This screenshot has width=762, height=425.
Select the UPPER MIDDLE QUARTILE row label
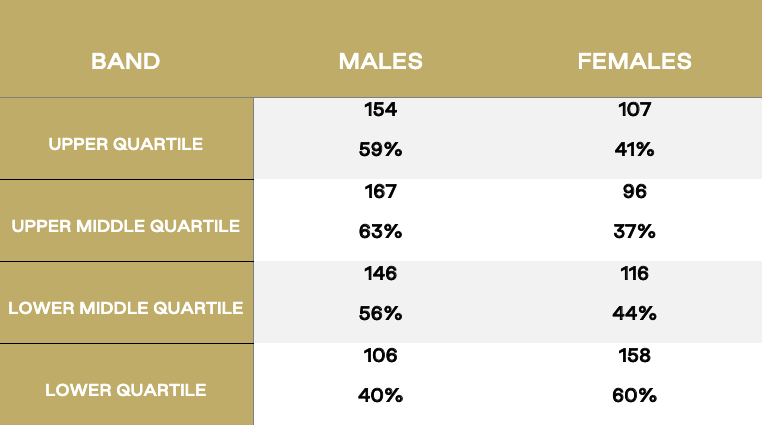[x=125, y=226]
